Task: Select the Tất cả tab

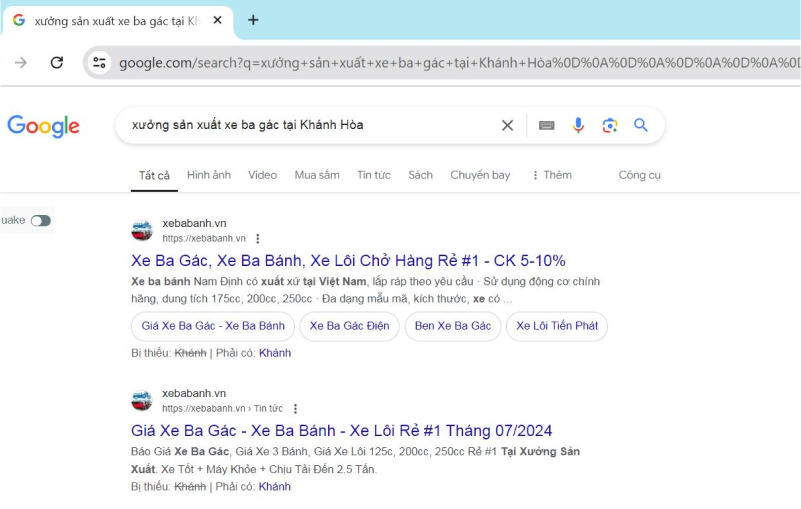Action: click(x=154, y=175)
